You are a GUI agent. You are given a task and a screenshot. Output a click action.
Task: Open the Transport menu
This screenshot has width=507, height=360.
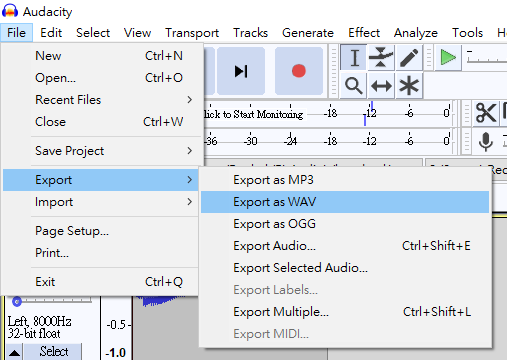point(192,33)
